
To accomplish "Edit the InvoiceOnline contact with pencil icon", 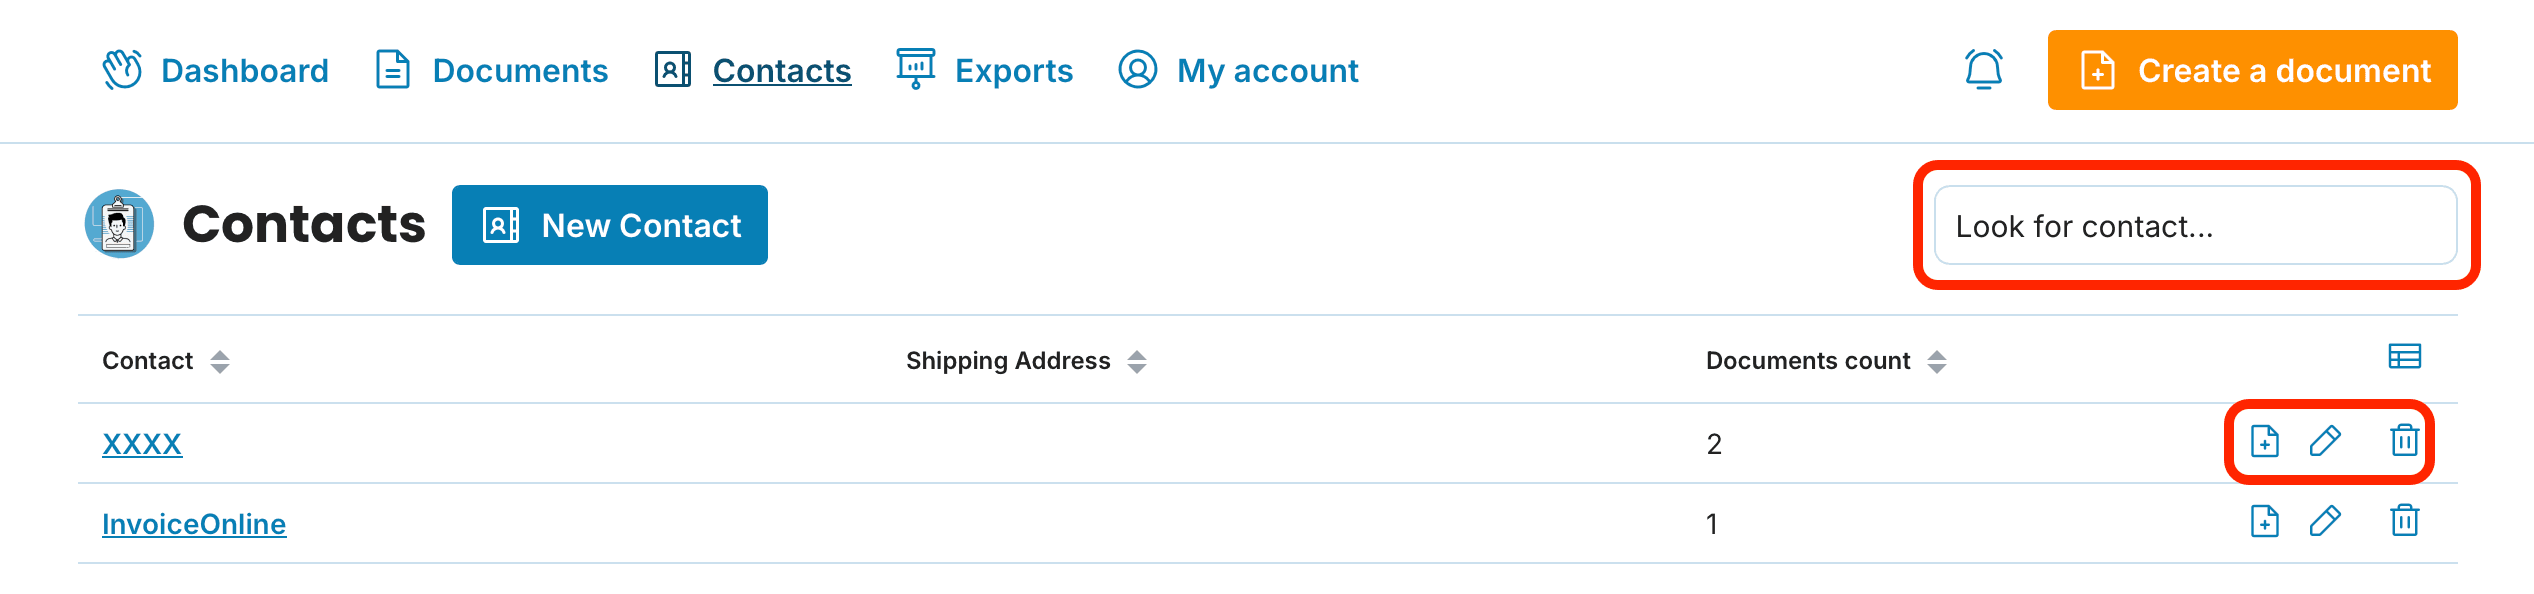I will 2325,521.
